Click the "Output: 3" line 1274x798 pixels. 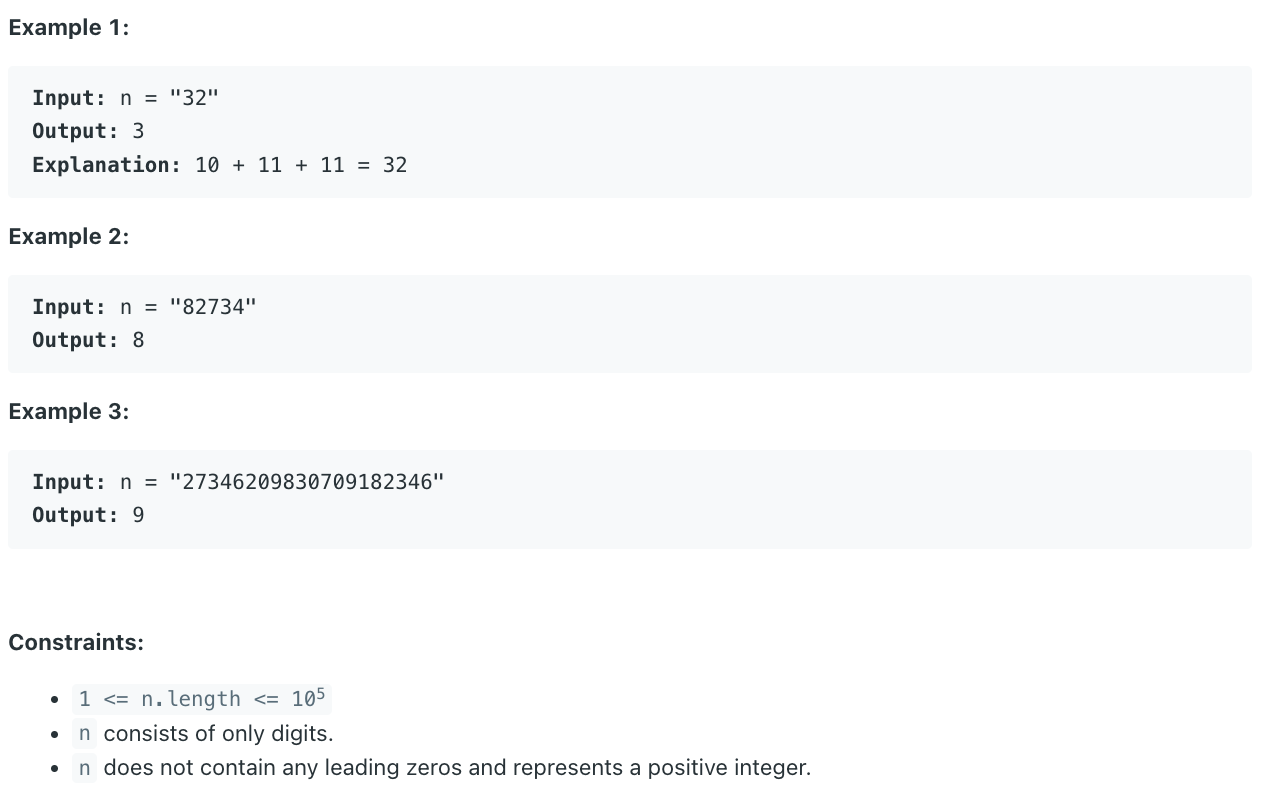point(88,131)
